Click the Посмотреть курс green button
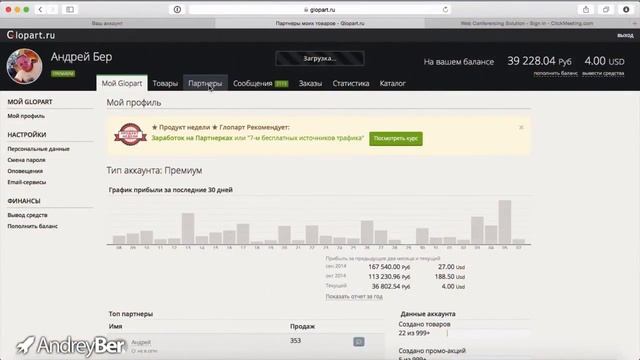The height and width of the screenshot is (360, 640). point(396,138)
